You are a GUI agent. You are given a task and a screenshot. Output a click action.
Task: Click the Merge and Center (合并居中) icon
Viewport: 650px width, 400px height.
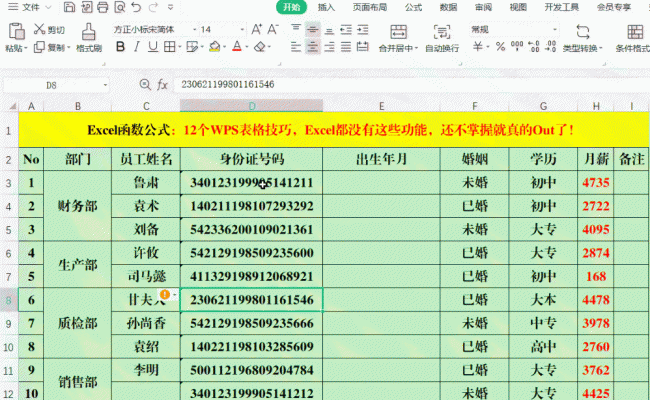398,32
